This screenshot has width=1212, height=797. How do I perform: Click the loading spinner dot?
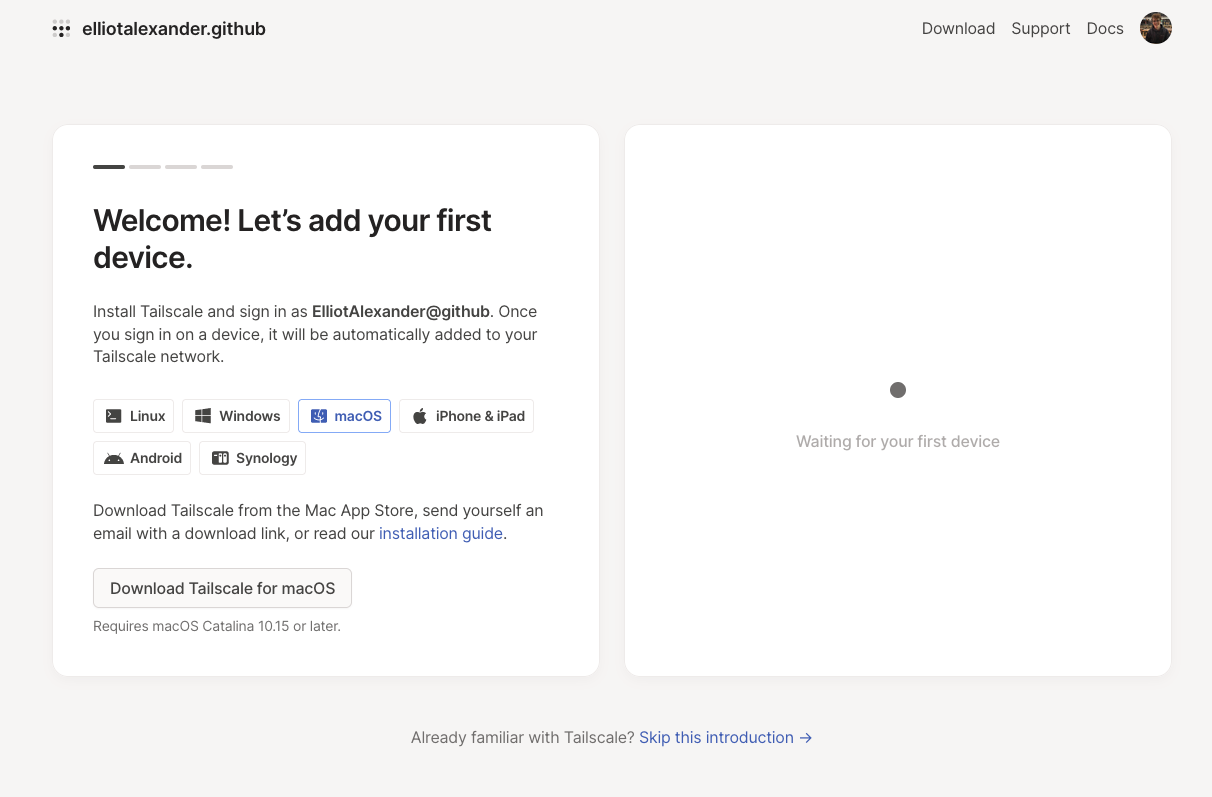[898, 390]
